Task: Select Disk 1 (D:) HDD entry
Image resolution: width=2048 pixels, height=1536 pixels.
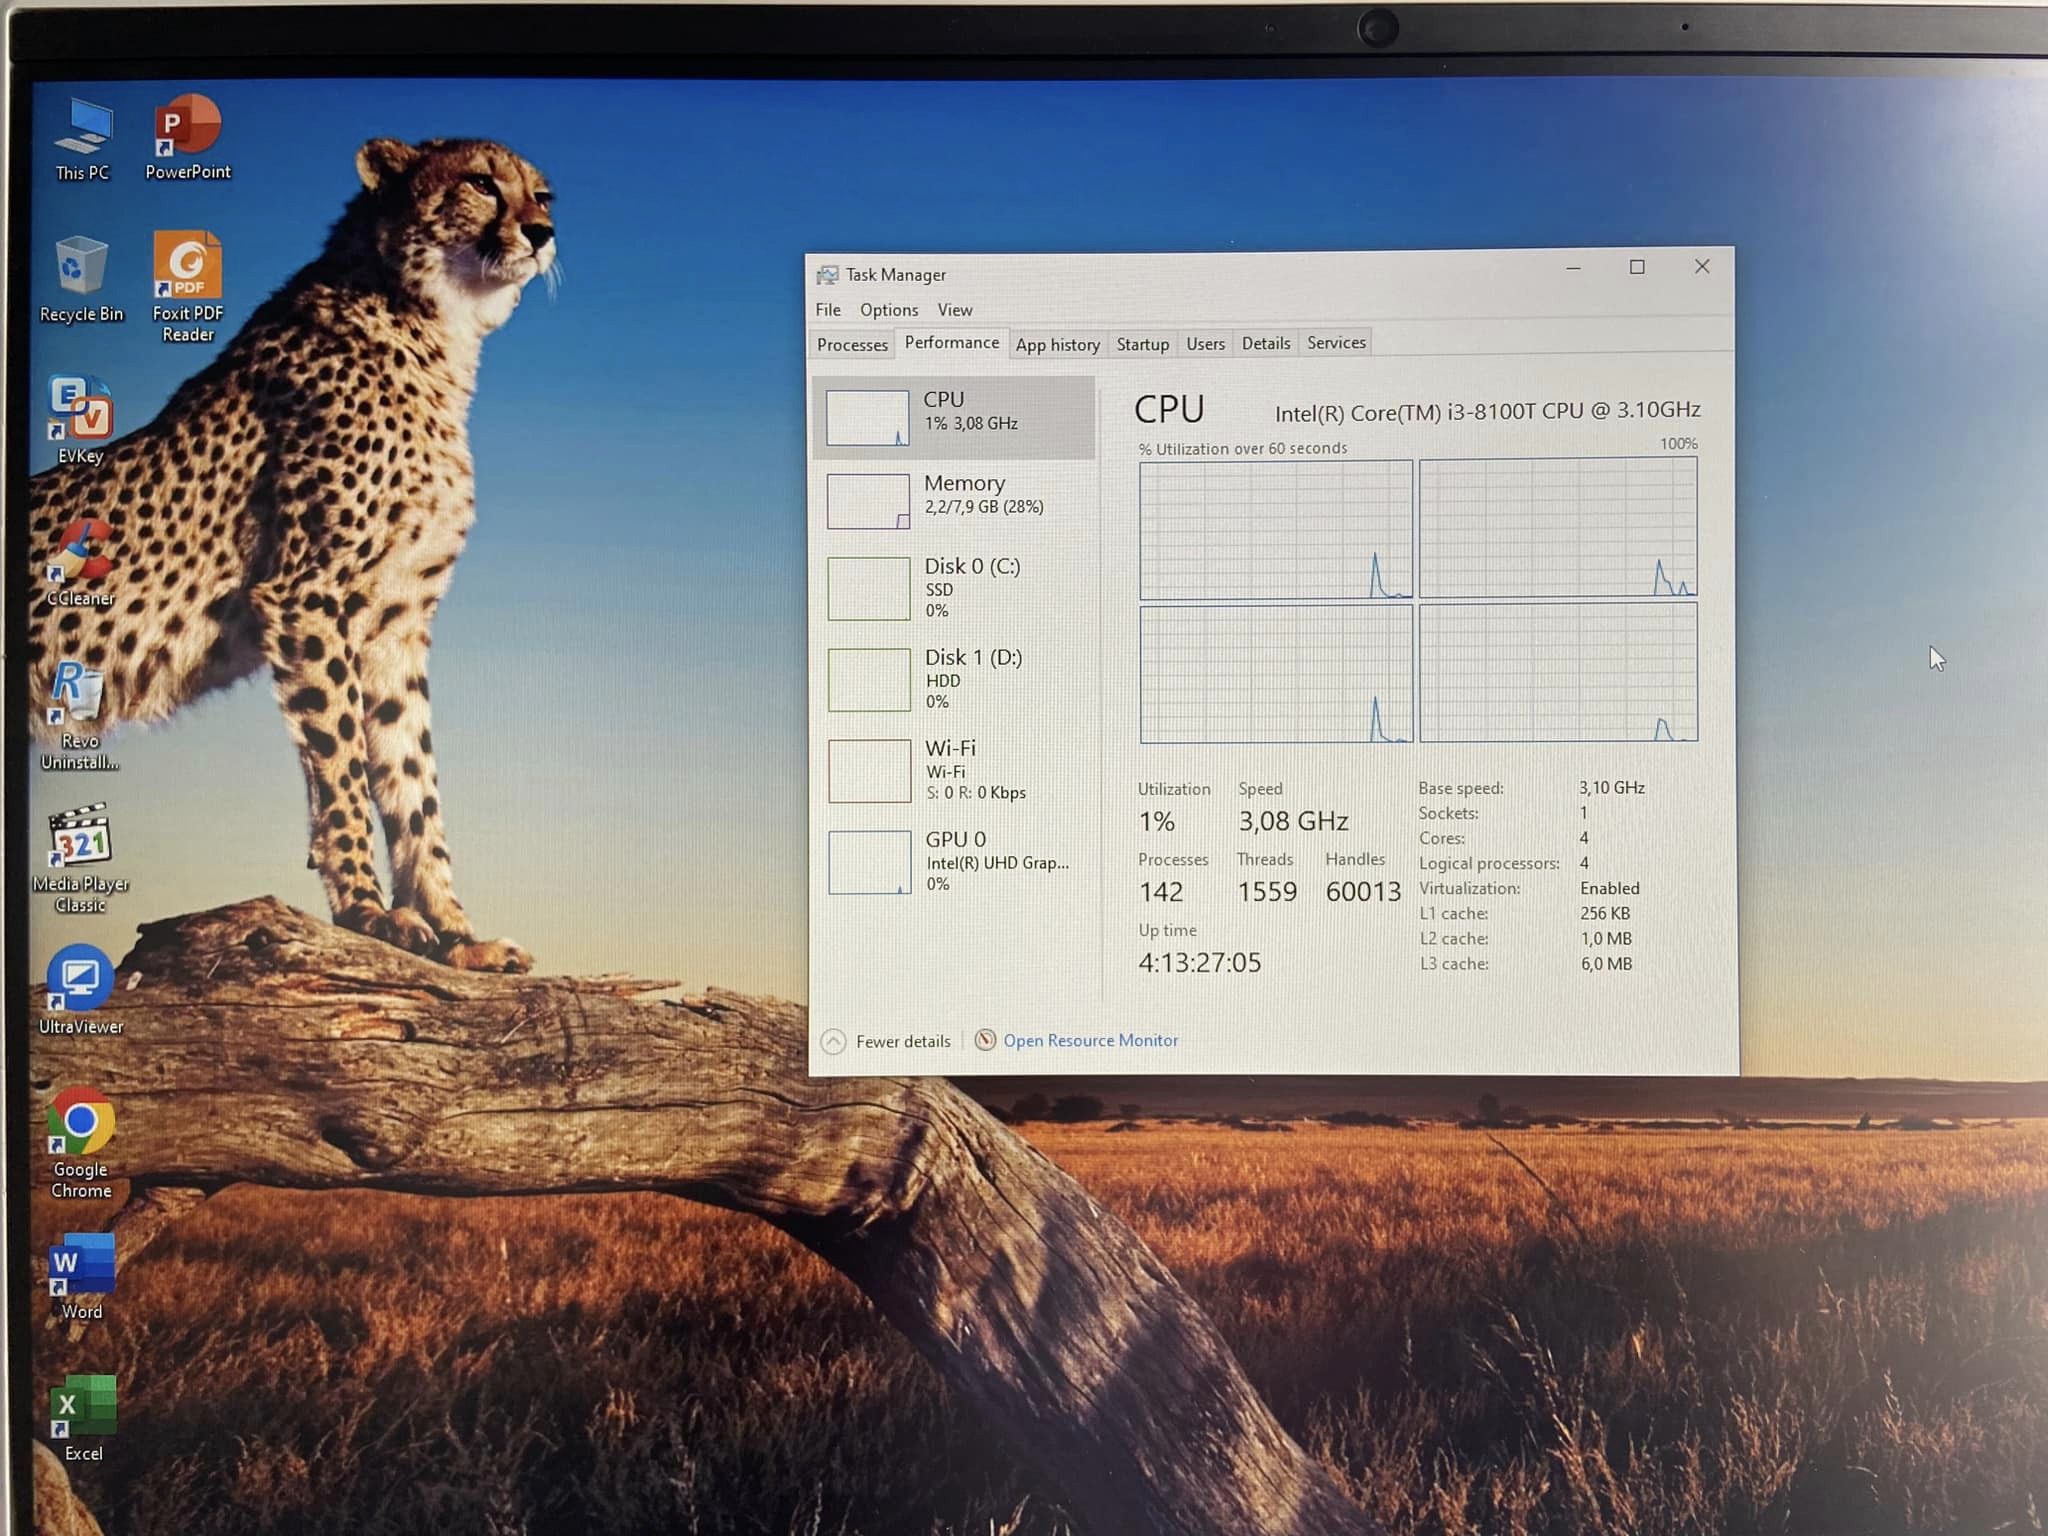Action: coord(955,679)
